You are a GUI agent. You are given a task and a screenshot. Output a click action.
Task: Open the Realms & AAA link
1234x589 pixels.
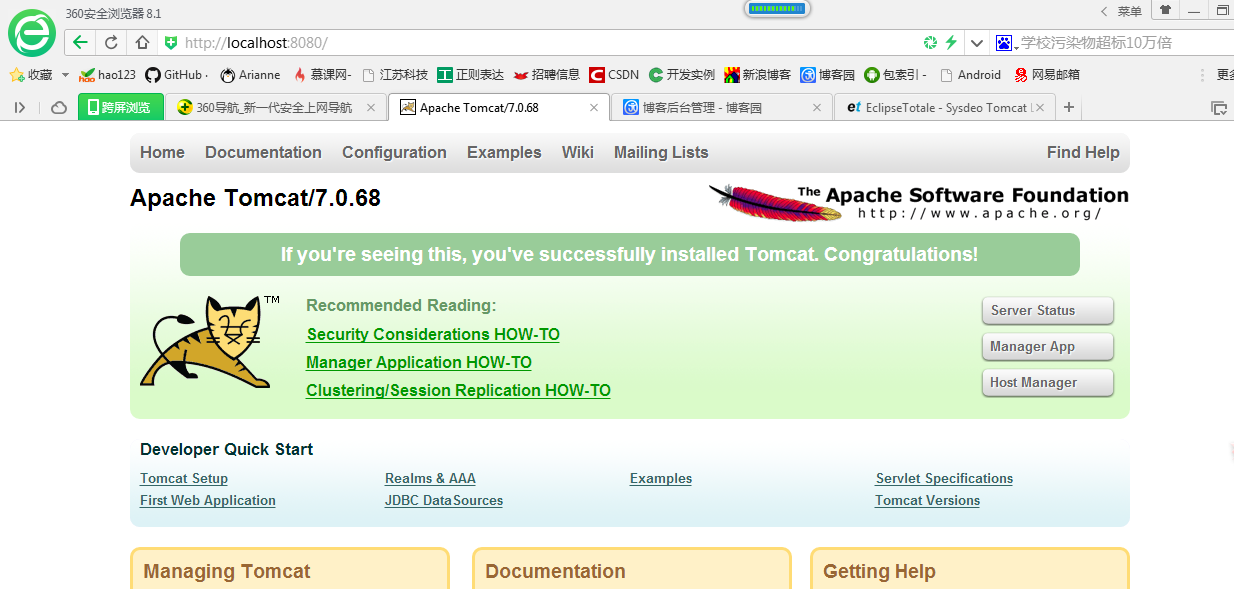[430, 478]
